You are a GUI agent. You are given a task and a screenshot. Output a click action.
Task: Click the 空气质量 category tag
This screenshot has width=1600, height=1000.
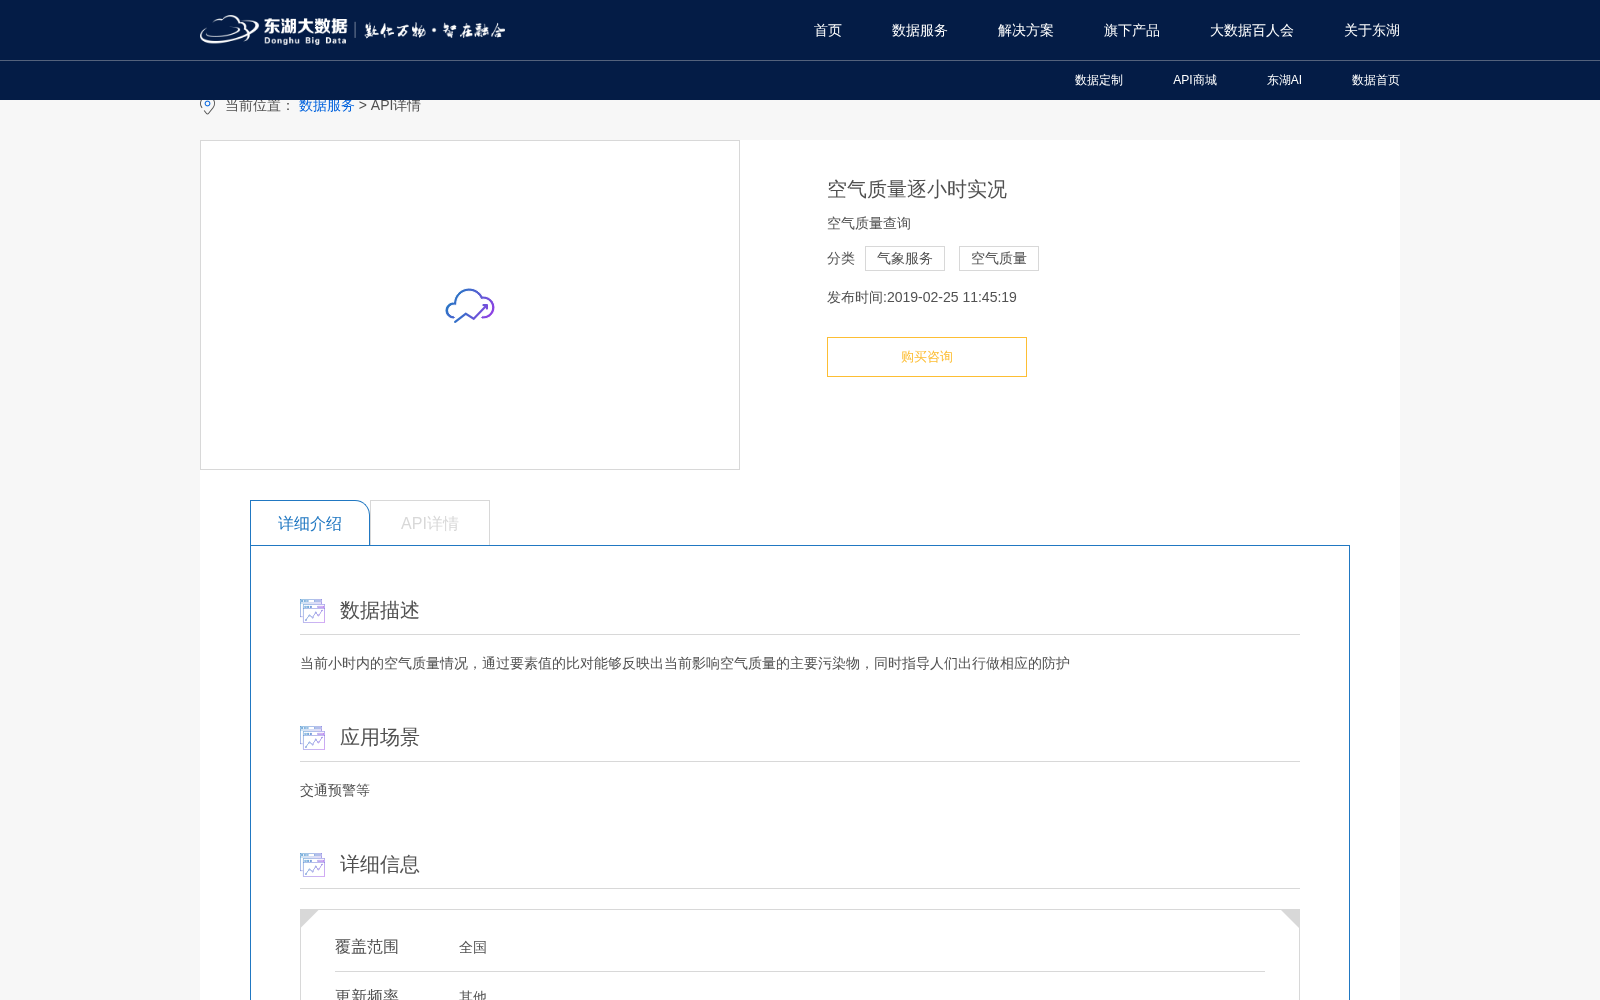pos(999,259)
